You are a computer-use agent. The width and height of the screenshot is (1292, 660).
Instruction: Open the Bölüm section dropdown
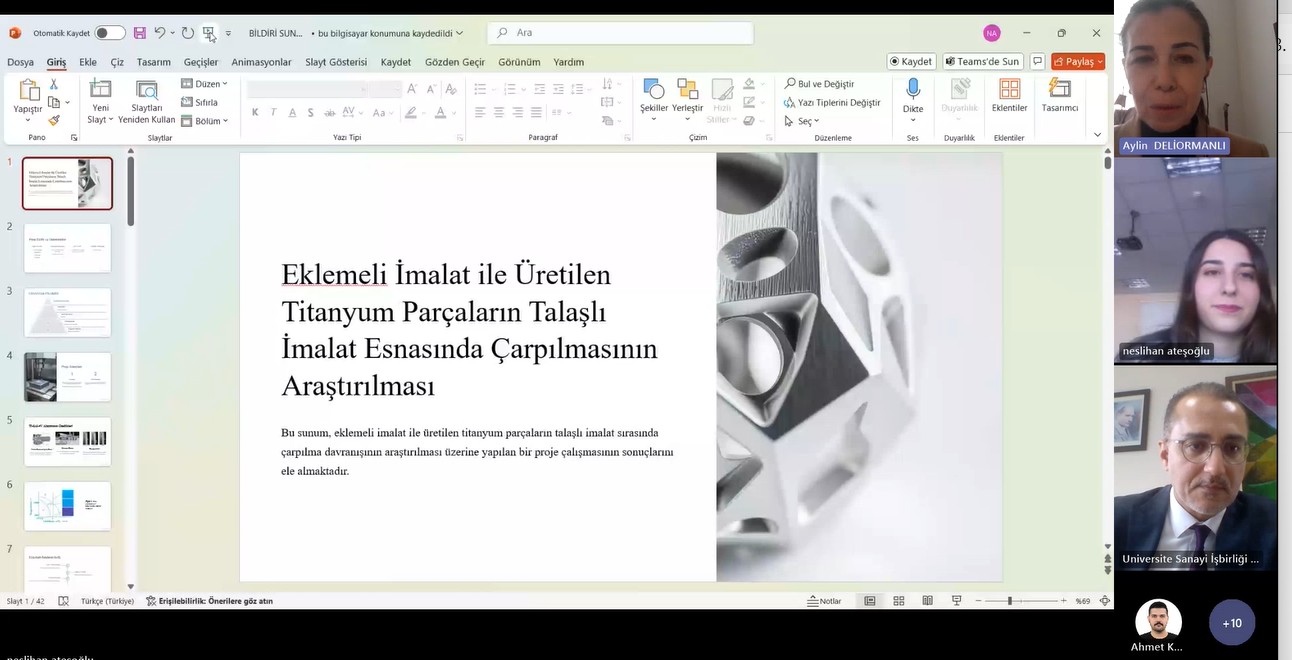point(205,121)
